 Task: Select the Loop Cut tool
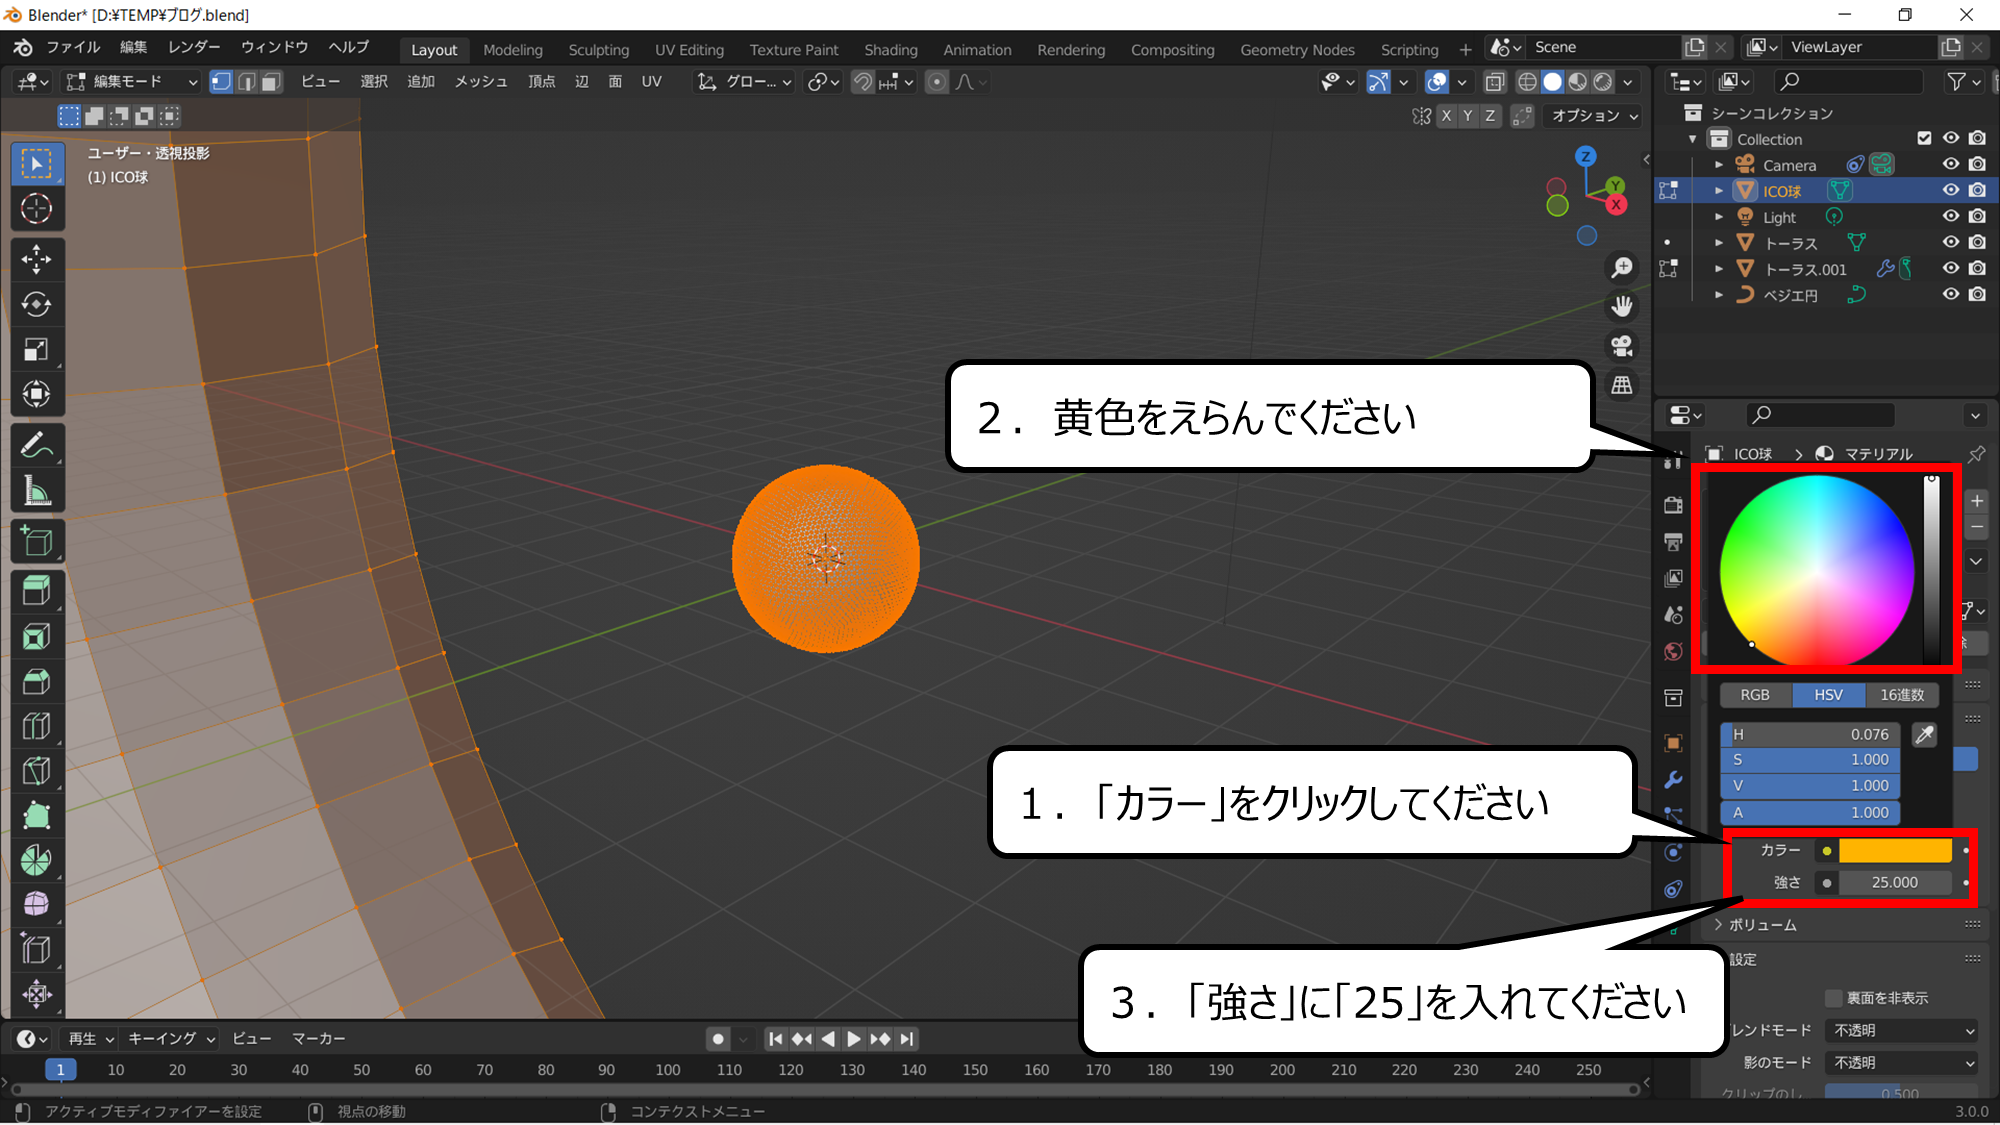[37, 727]
